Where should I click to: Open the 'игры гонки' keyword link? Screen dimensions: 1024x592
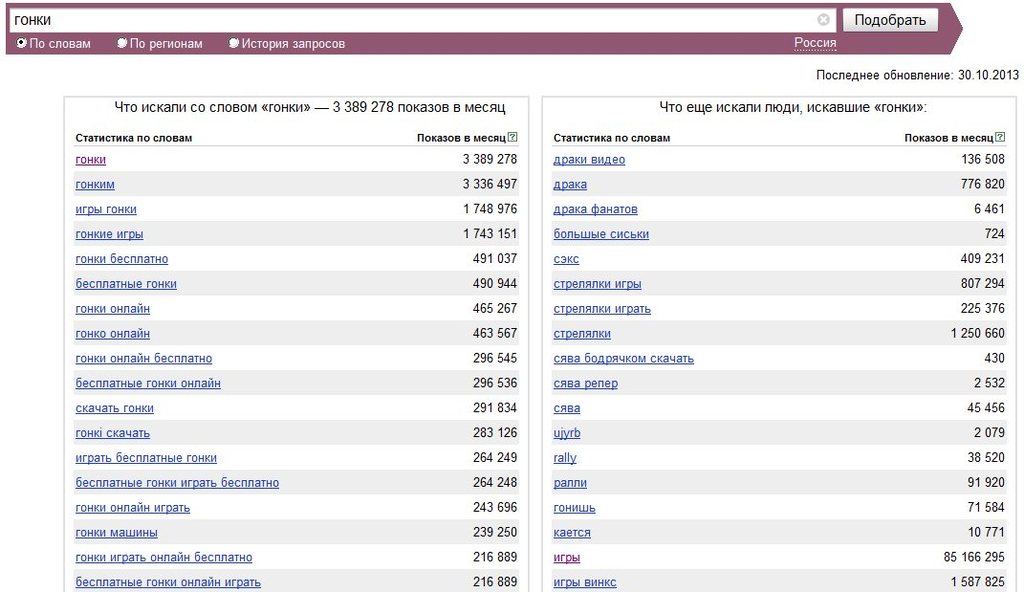[106, 209]
